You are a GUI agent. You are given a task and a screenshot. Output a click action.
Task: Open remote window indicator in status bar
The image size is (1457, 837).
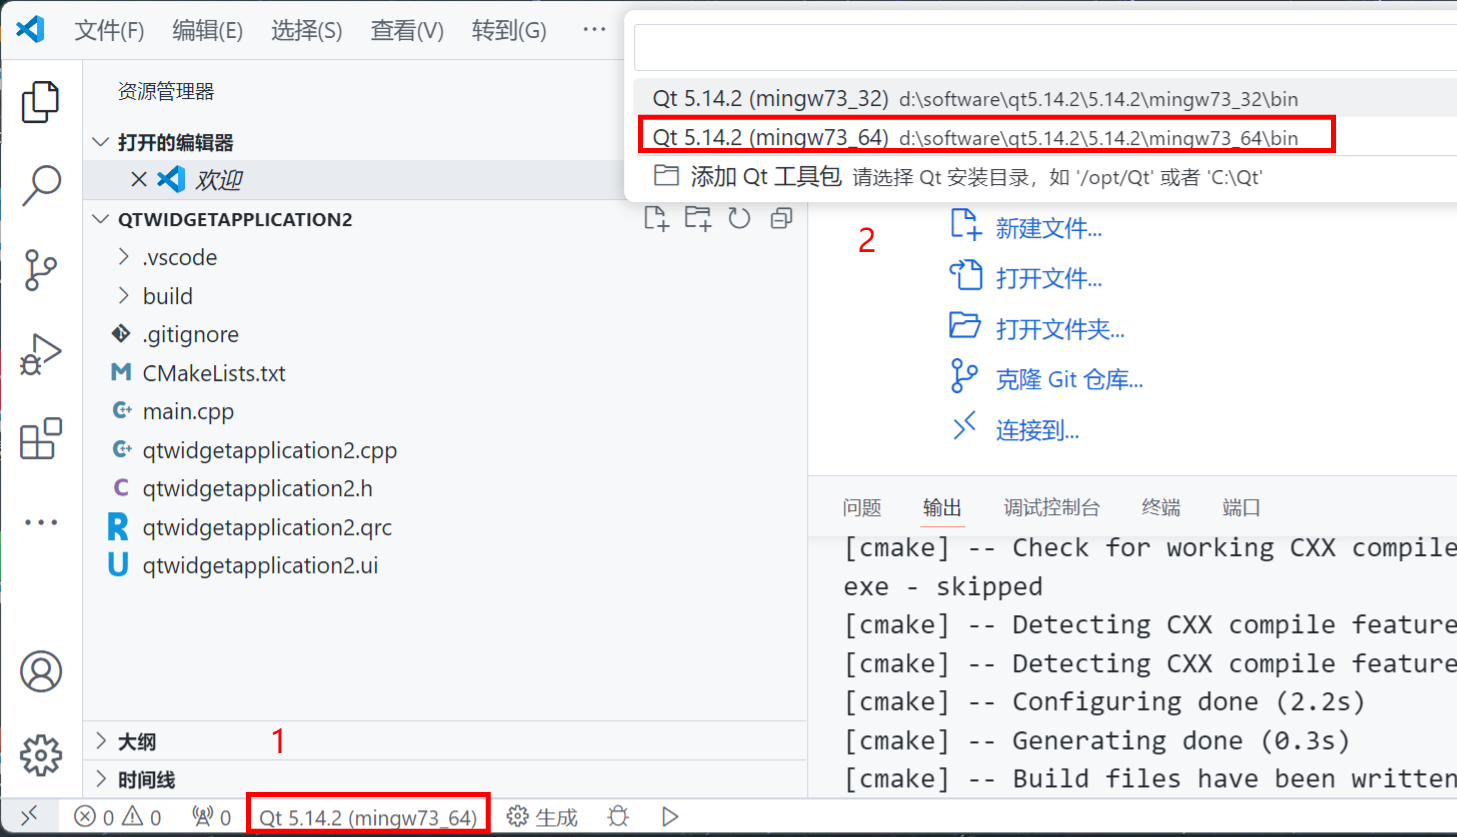29,817
